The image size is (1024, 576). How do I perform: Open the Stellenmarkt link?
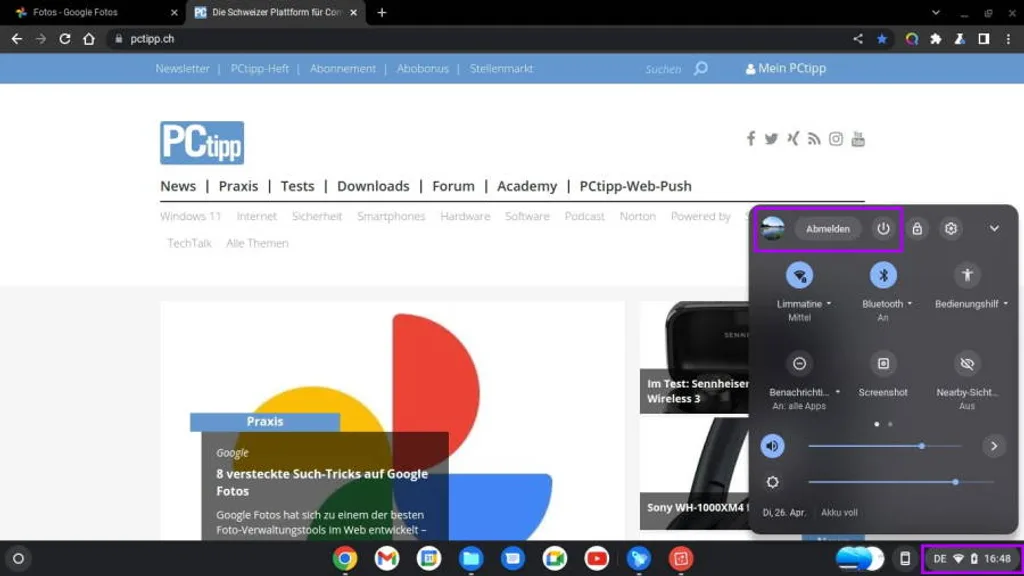tap(501, 69)
